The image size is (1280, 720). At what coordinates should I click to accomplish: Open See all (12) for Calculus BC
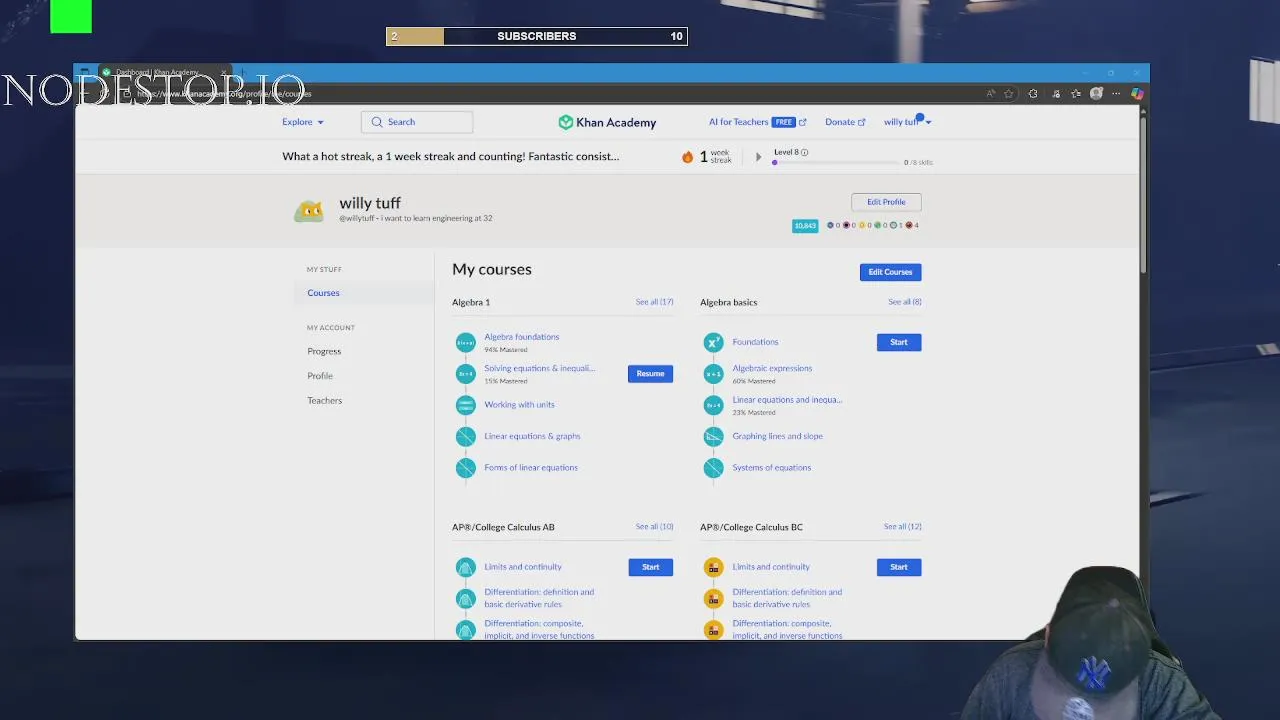(x=903, y=527)
